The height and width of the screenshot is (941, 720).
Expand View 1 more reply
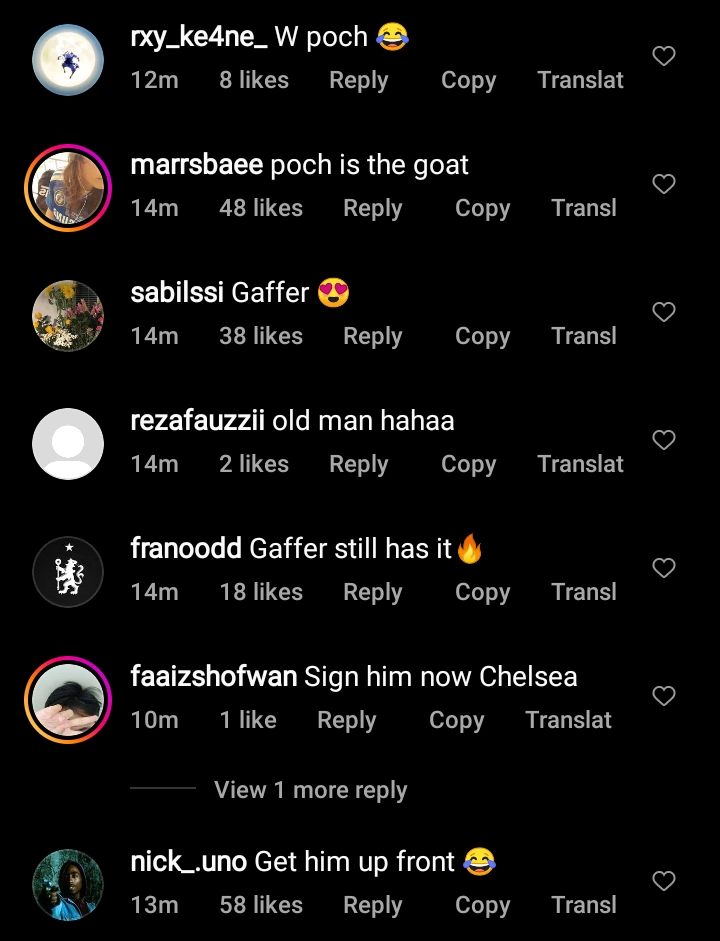pos(311,790)
